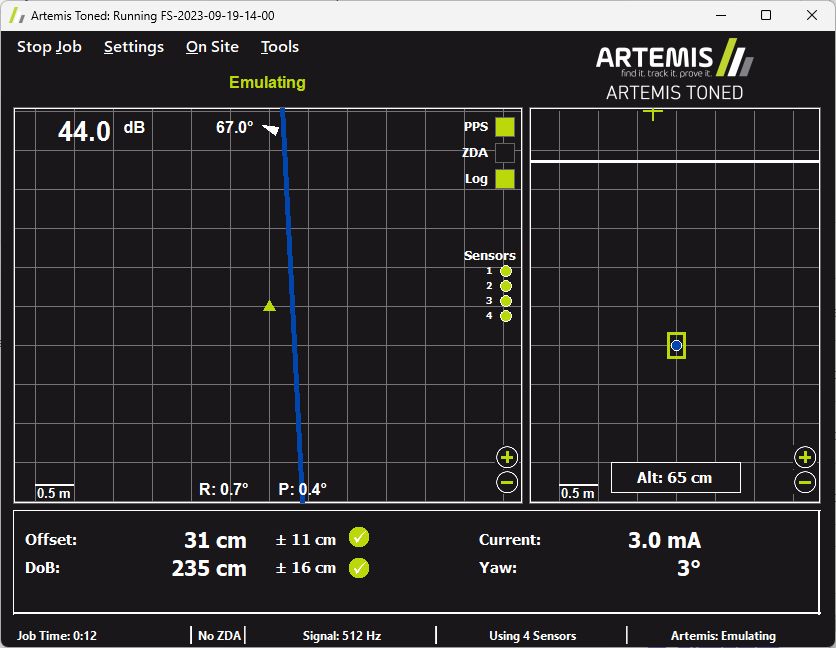Zoom out on the left map view
This screenshot has width=836, height=648.
[507, 483]
